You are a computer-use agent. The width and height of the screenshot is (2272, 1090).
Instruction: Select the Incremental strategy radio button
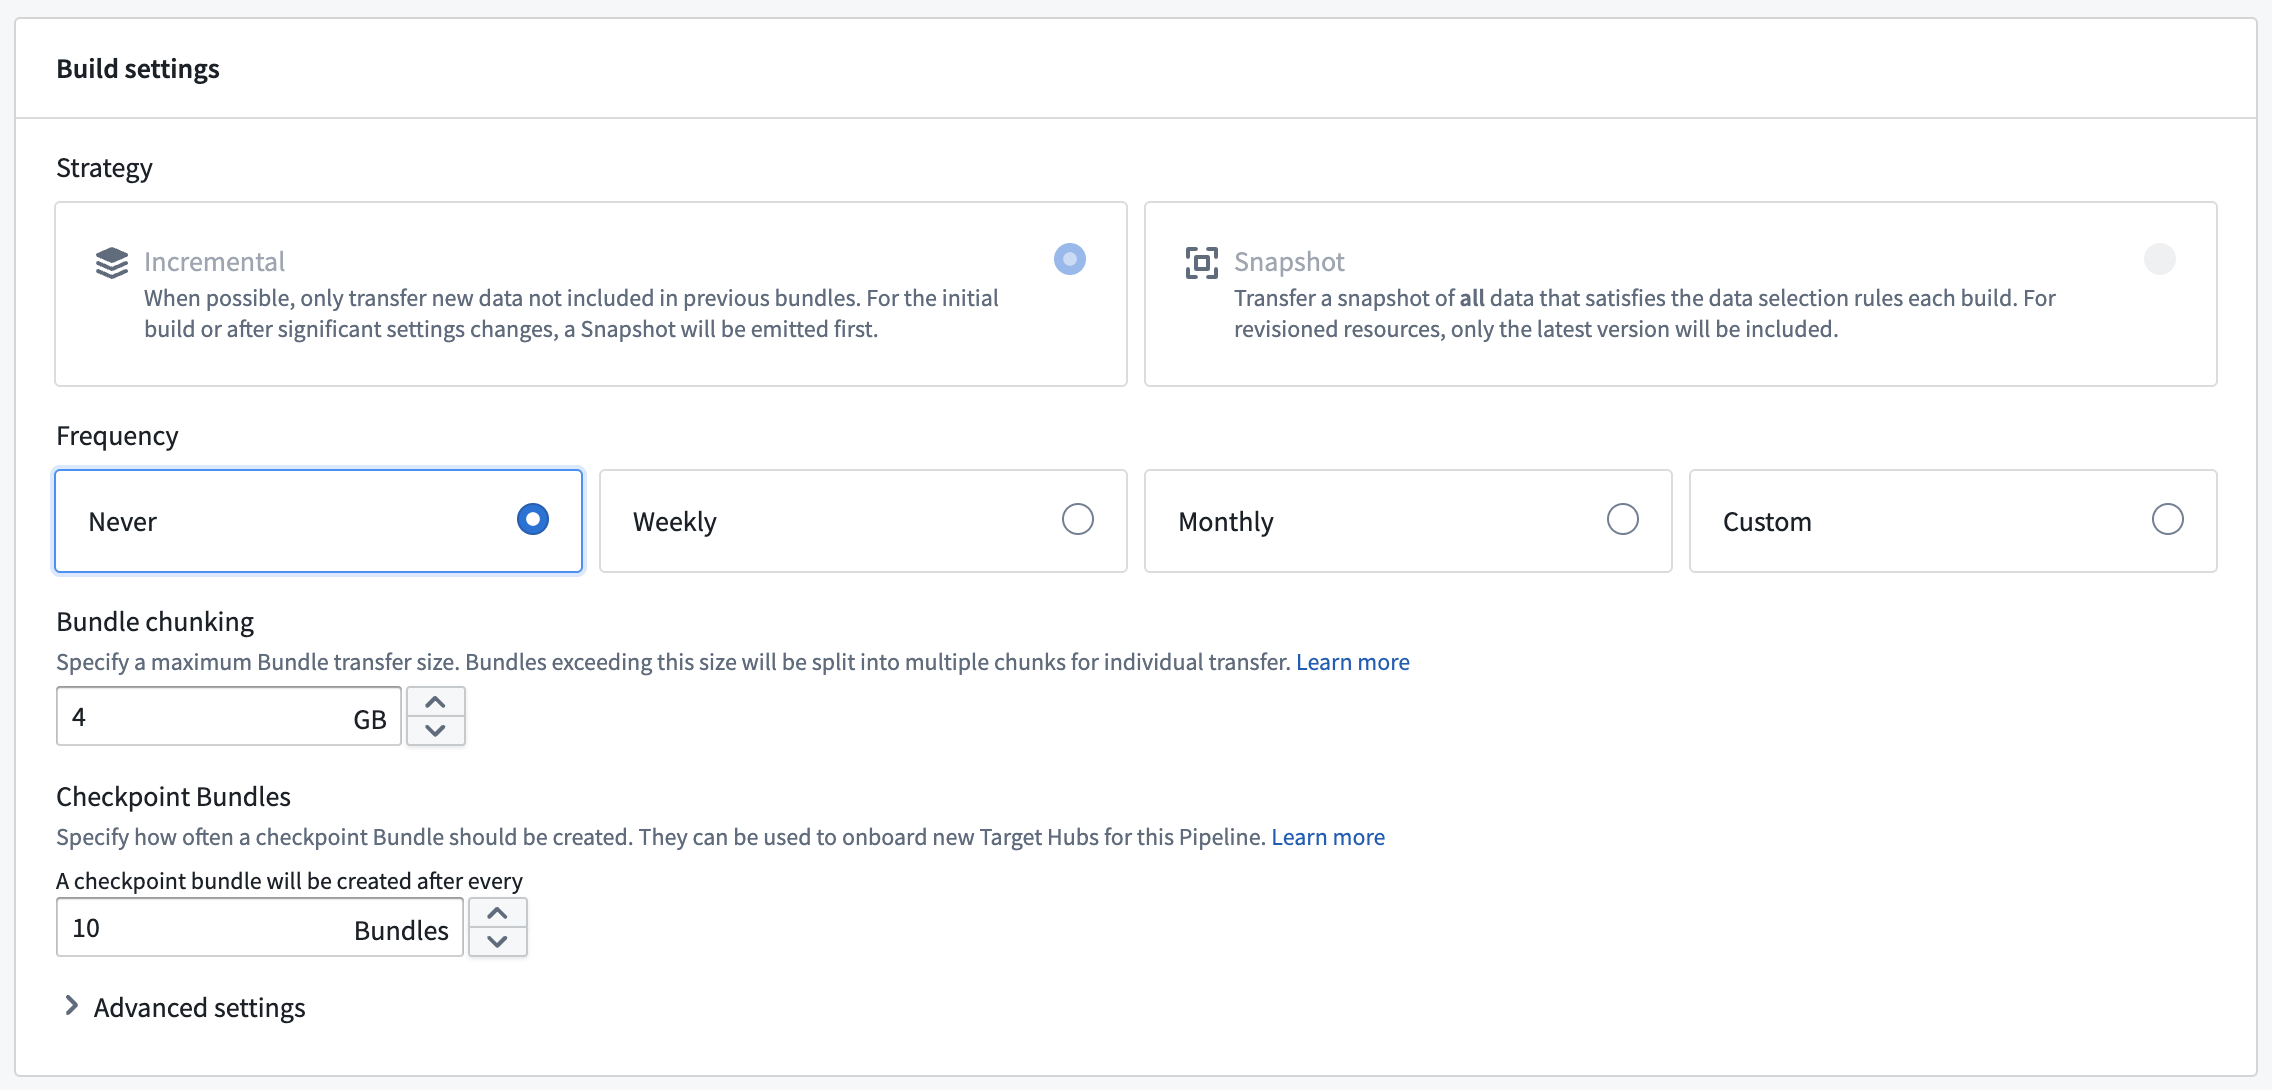click(x=1069, y=259)
